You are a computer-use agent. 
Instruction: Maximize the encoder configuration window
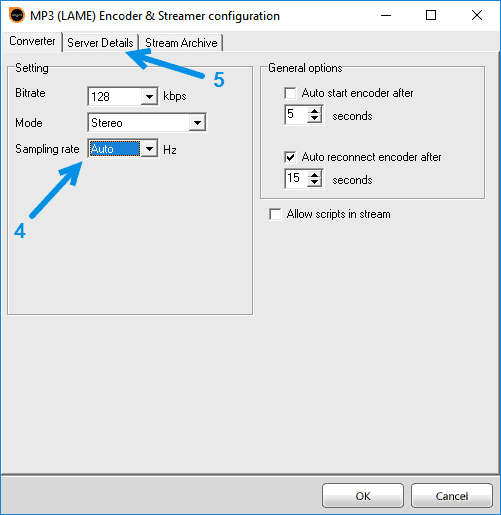pyautogui.click(x=431, y=15)
